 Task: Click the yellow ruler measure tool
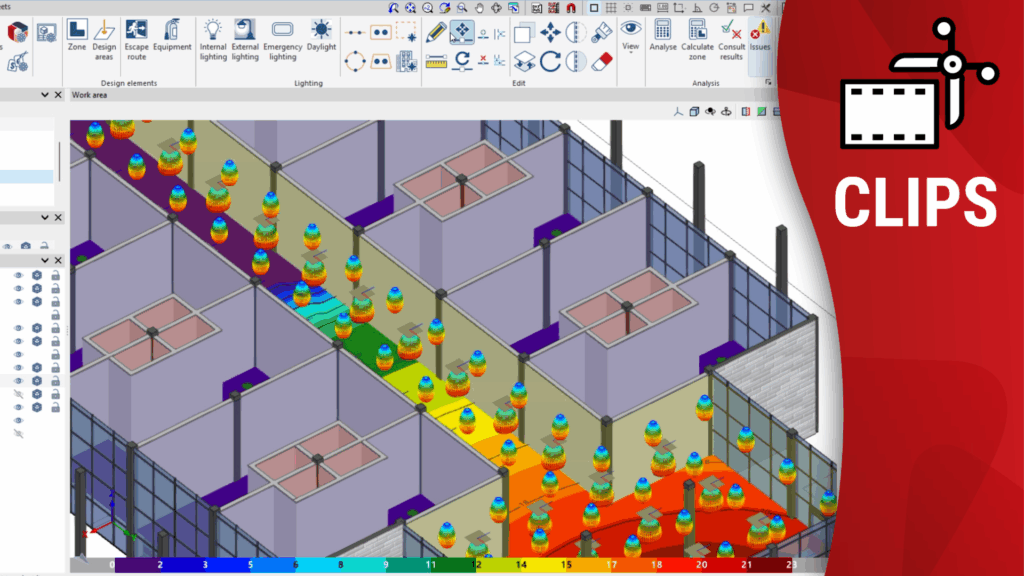click(x=435, y=62)
